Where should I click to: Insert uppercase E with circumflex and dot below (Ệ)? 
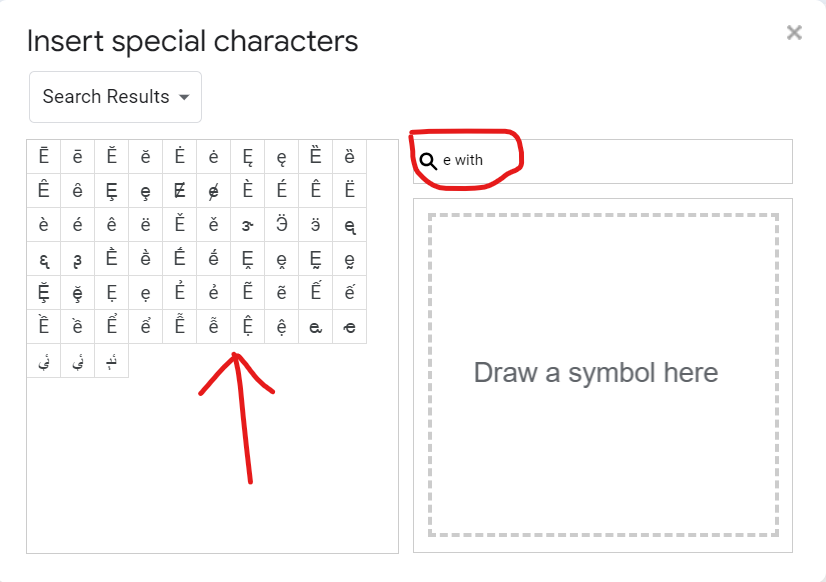tap(248, 326)
